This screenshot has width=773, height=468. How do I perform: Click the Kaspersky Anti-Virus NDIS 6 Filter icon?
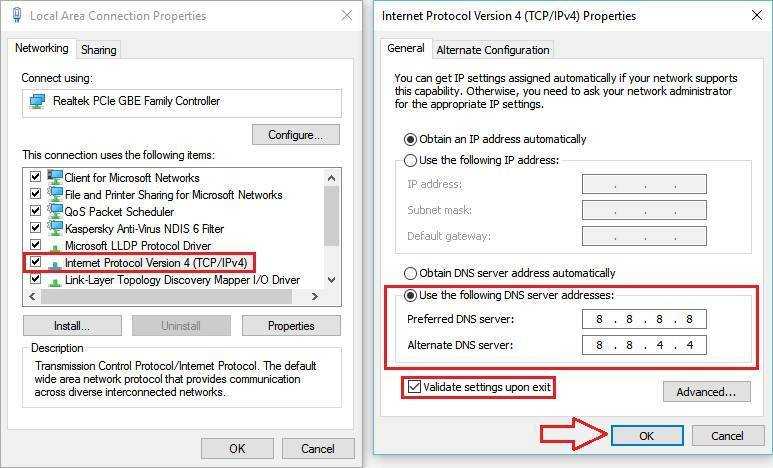[x=55, y=228]
